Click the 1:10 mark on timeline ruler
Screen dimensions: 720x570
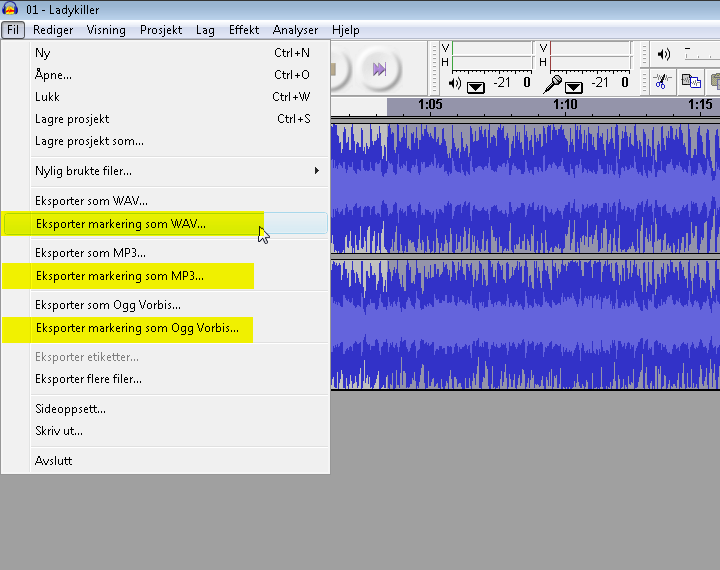565,105
